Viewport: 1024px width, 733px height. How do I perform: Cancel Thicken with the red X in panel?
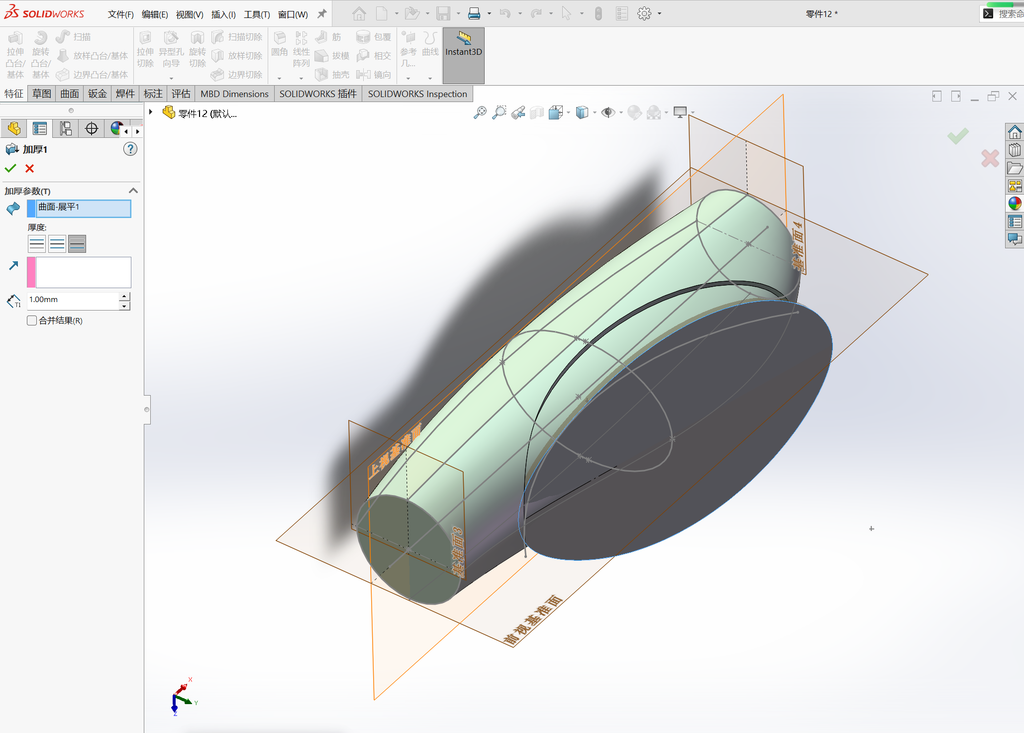[x=29, y=169]
